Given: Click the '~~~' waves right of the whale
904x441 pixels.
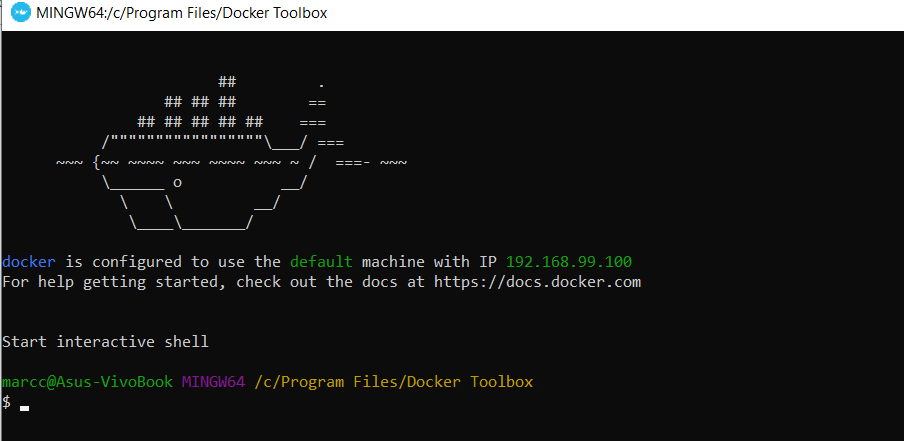Looking at the screenshot, I should pyautogui.click(x=393, y=162).
